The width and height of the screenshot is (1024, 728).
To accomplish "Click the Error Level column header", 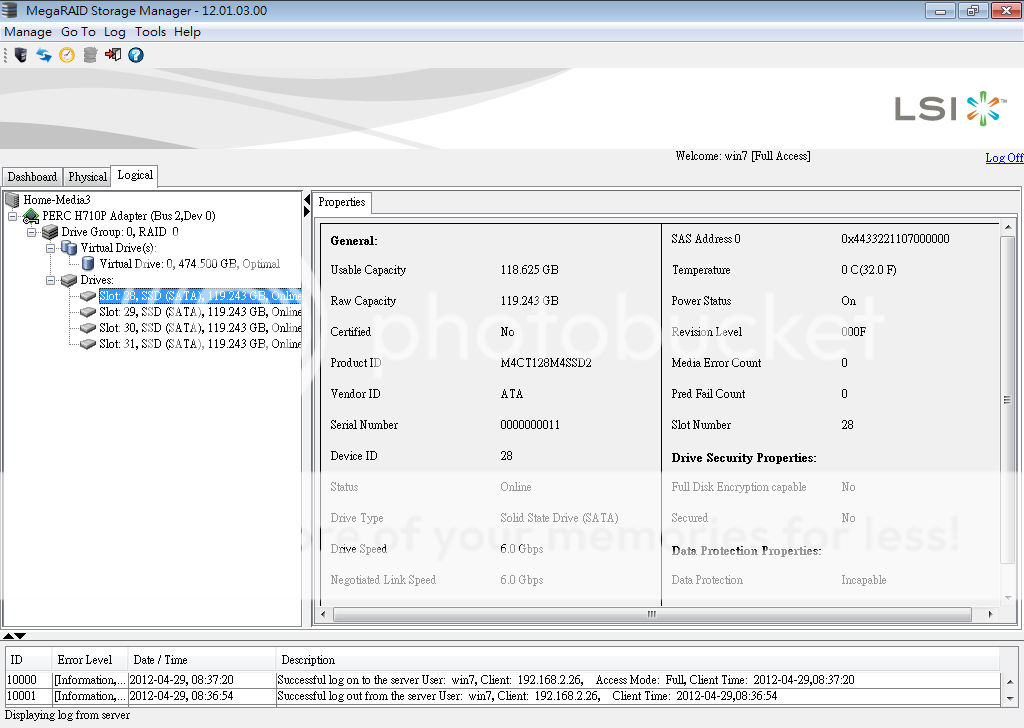I will coord(89,660).
